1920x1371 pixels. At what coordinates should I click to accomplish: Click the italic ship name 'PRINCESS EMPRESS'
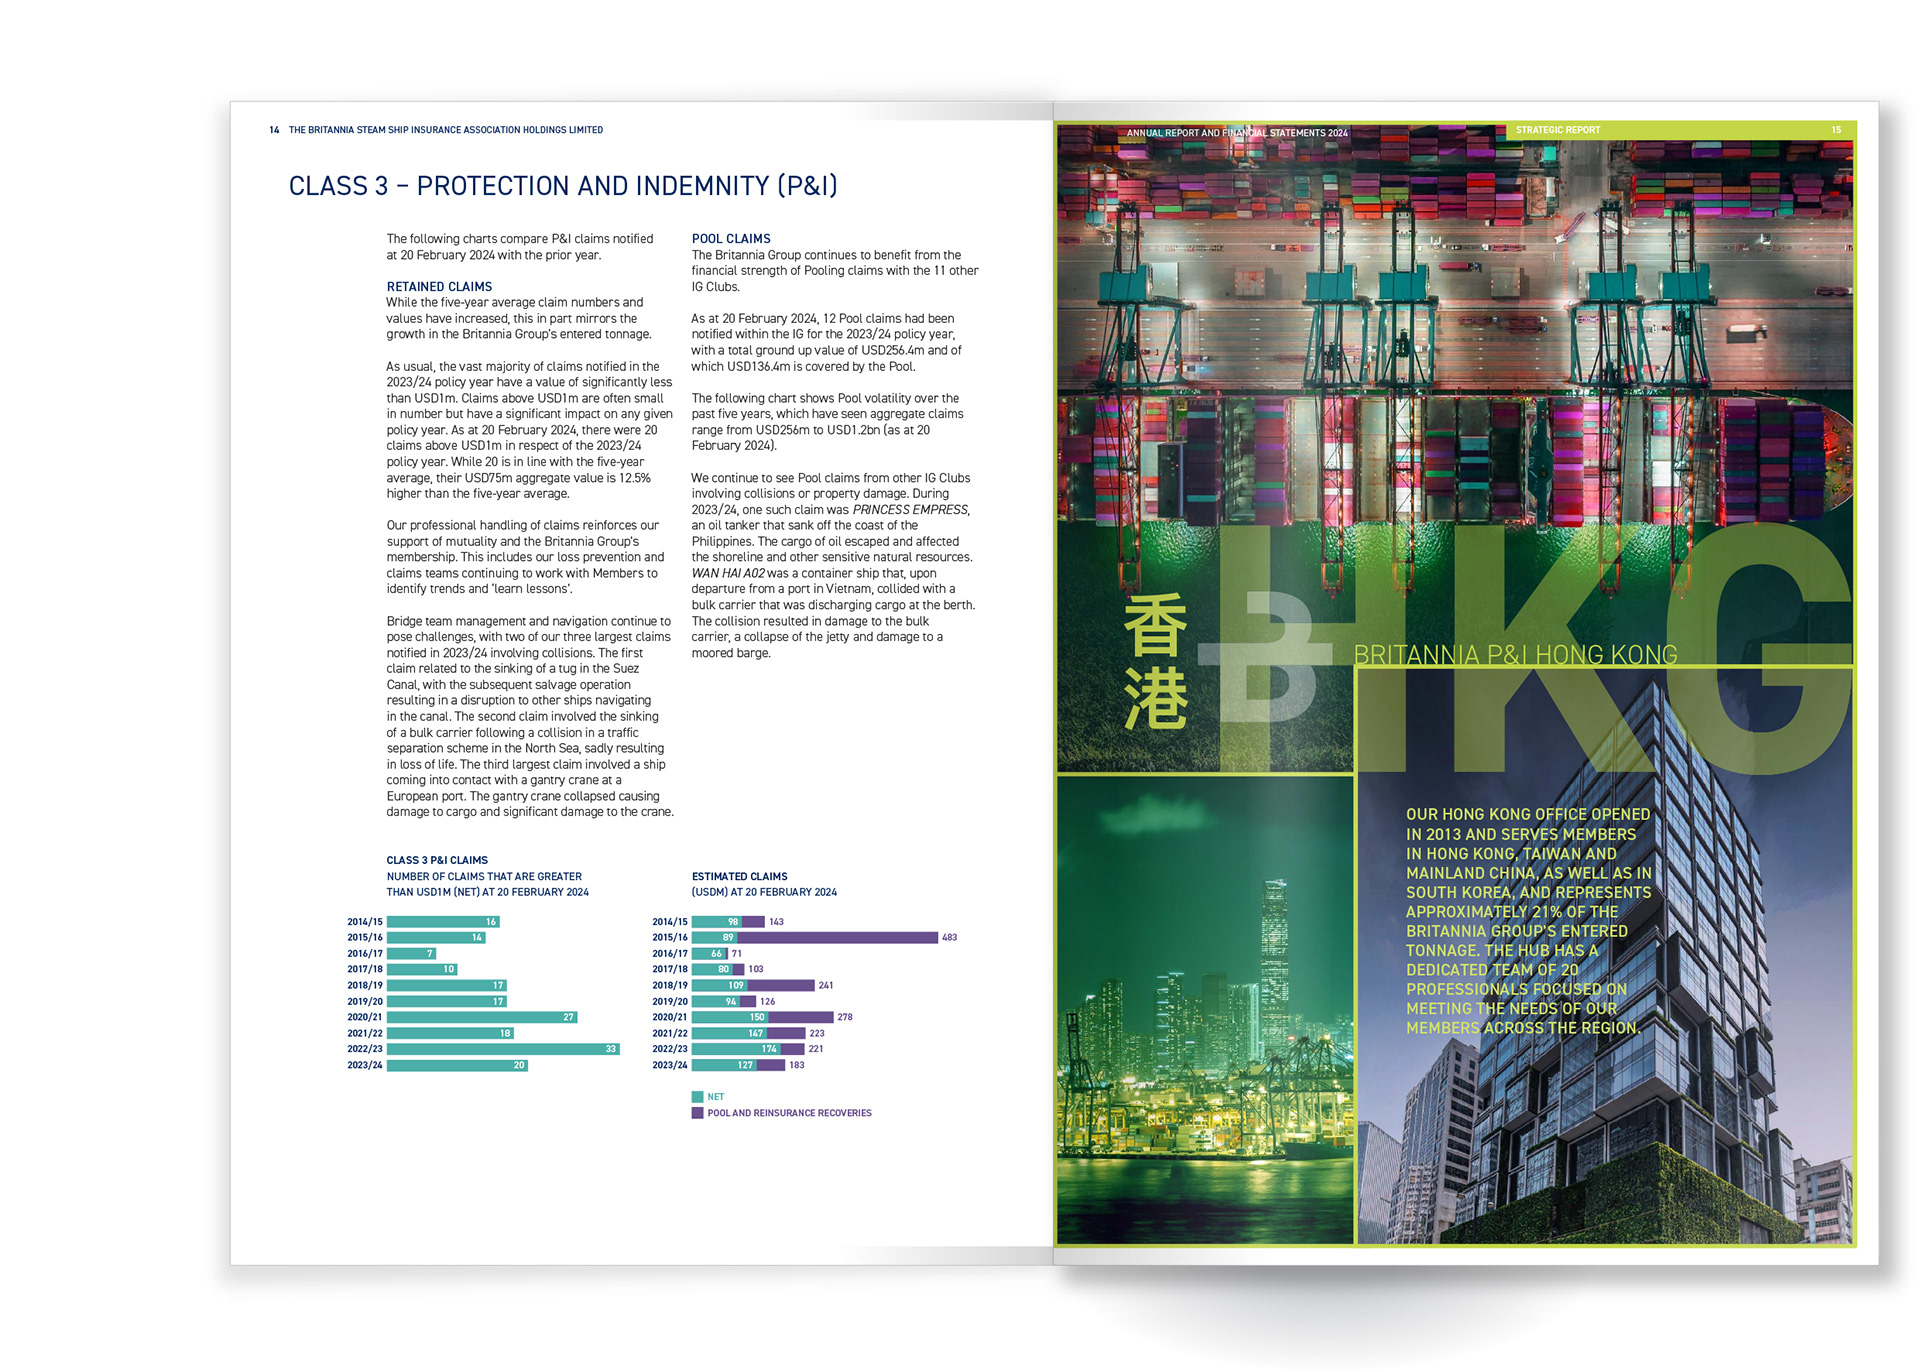pos(910,510)
